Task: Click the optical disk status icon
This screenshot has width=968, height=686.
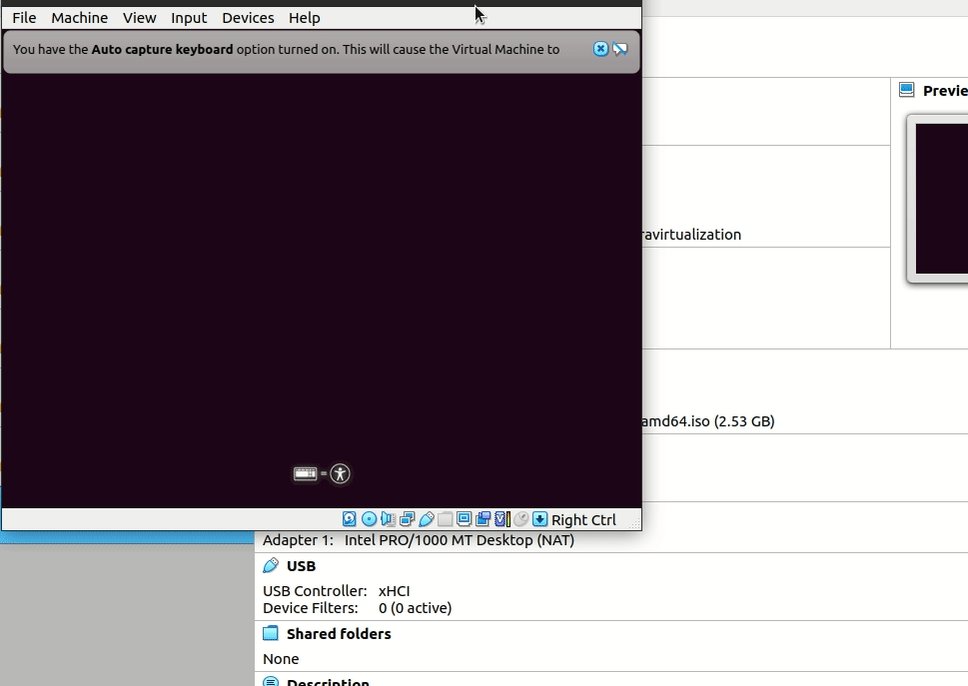Action: click(369, 519)
